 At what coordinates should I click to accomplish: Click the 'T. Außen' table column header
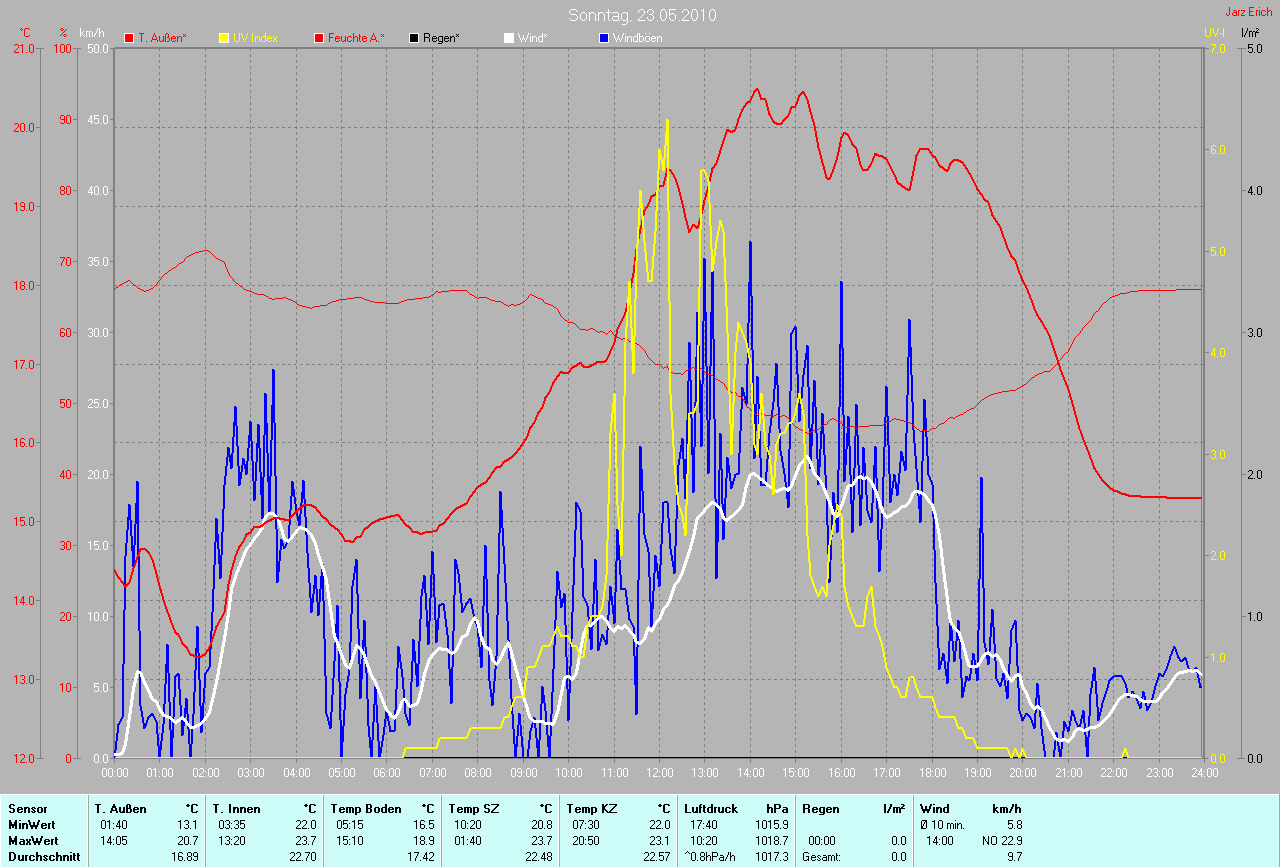(x=120, y=808)
